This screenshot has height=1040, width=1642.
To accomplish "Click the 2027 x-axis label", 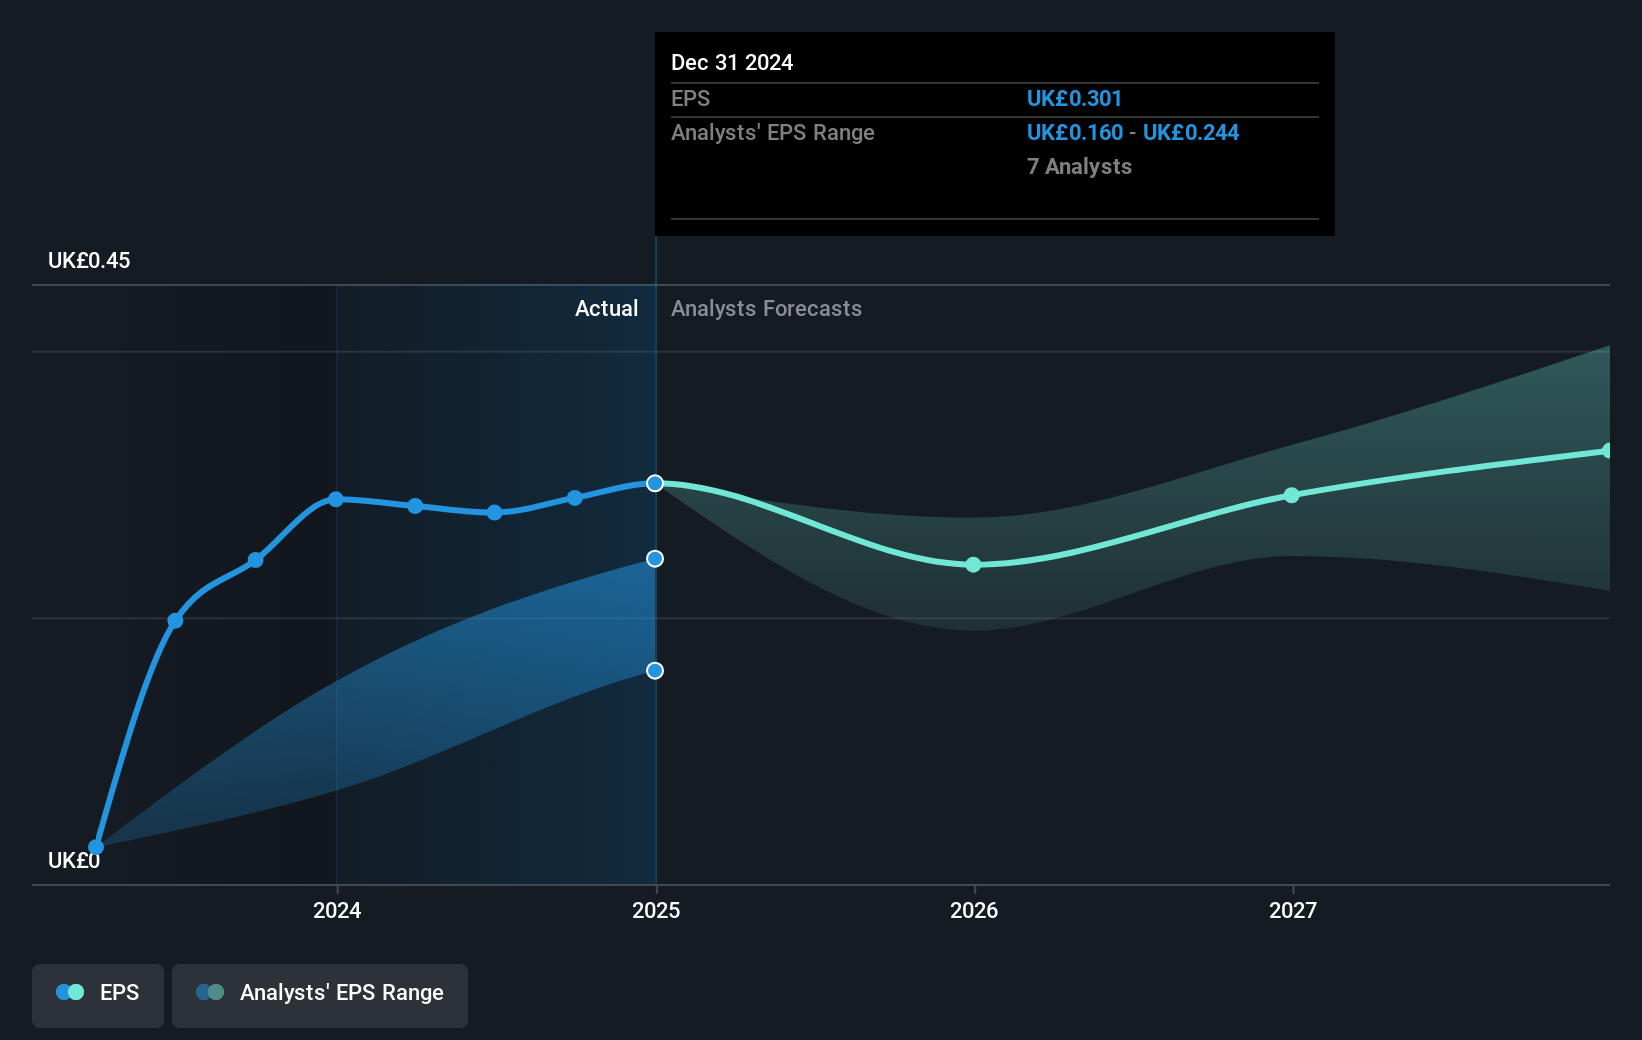I will click(x=1293, y=910).
